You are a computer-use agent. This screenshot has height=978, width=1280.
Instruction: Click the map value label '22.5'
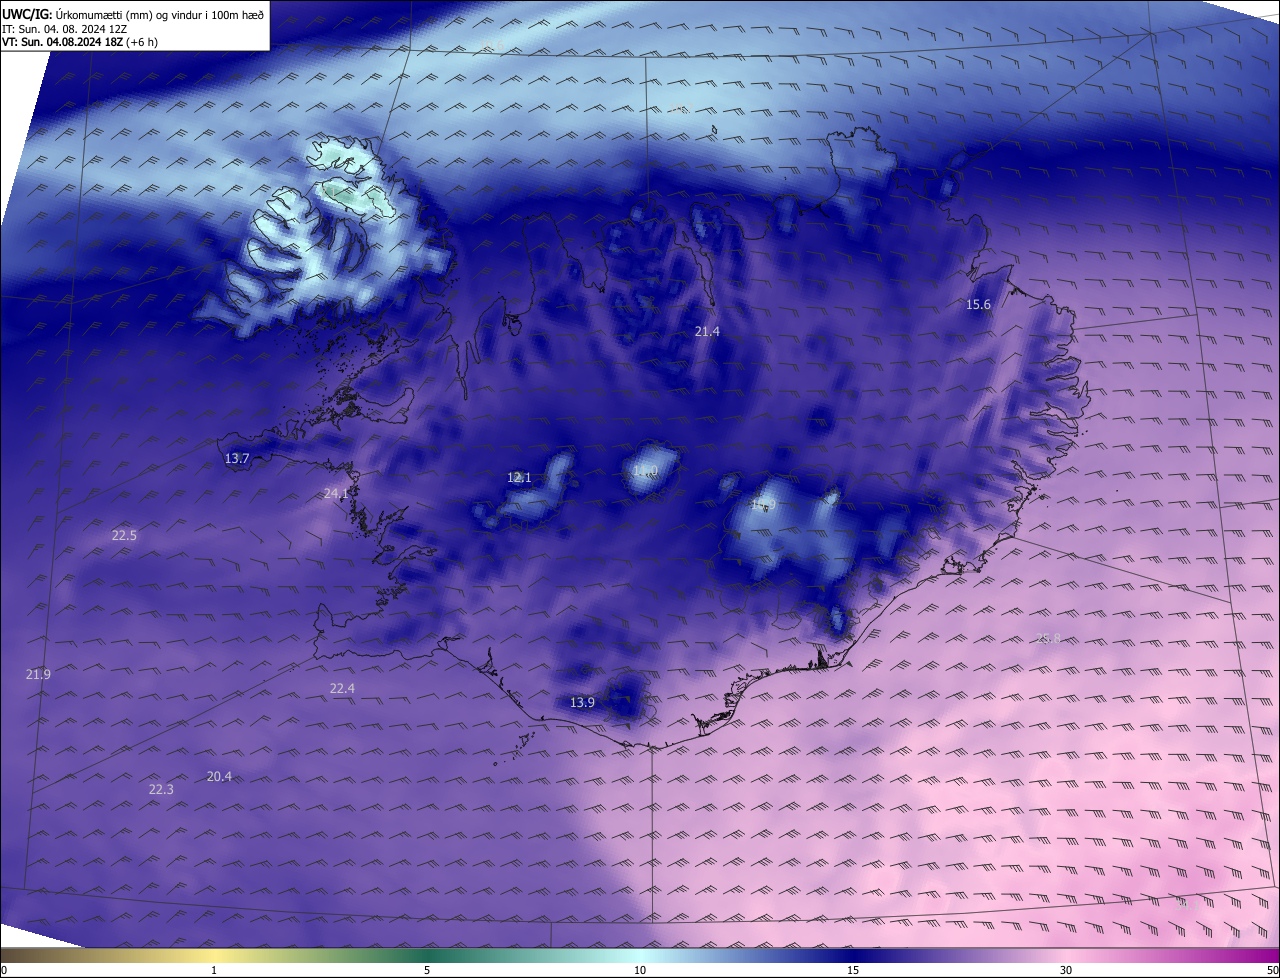point(124,536)
